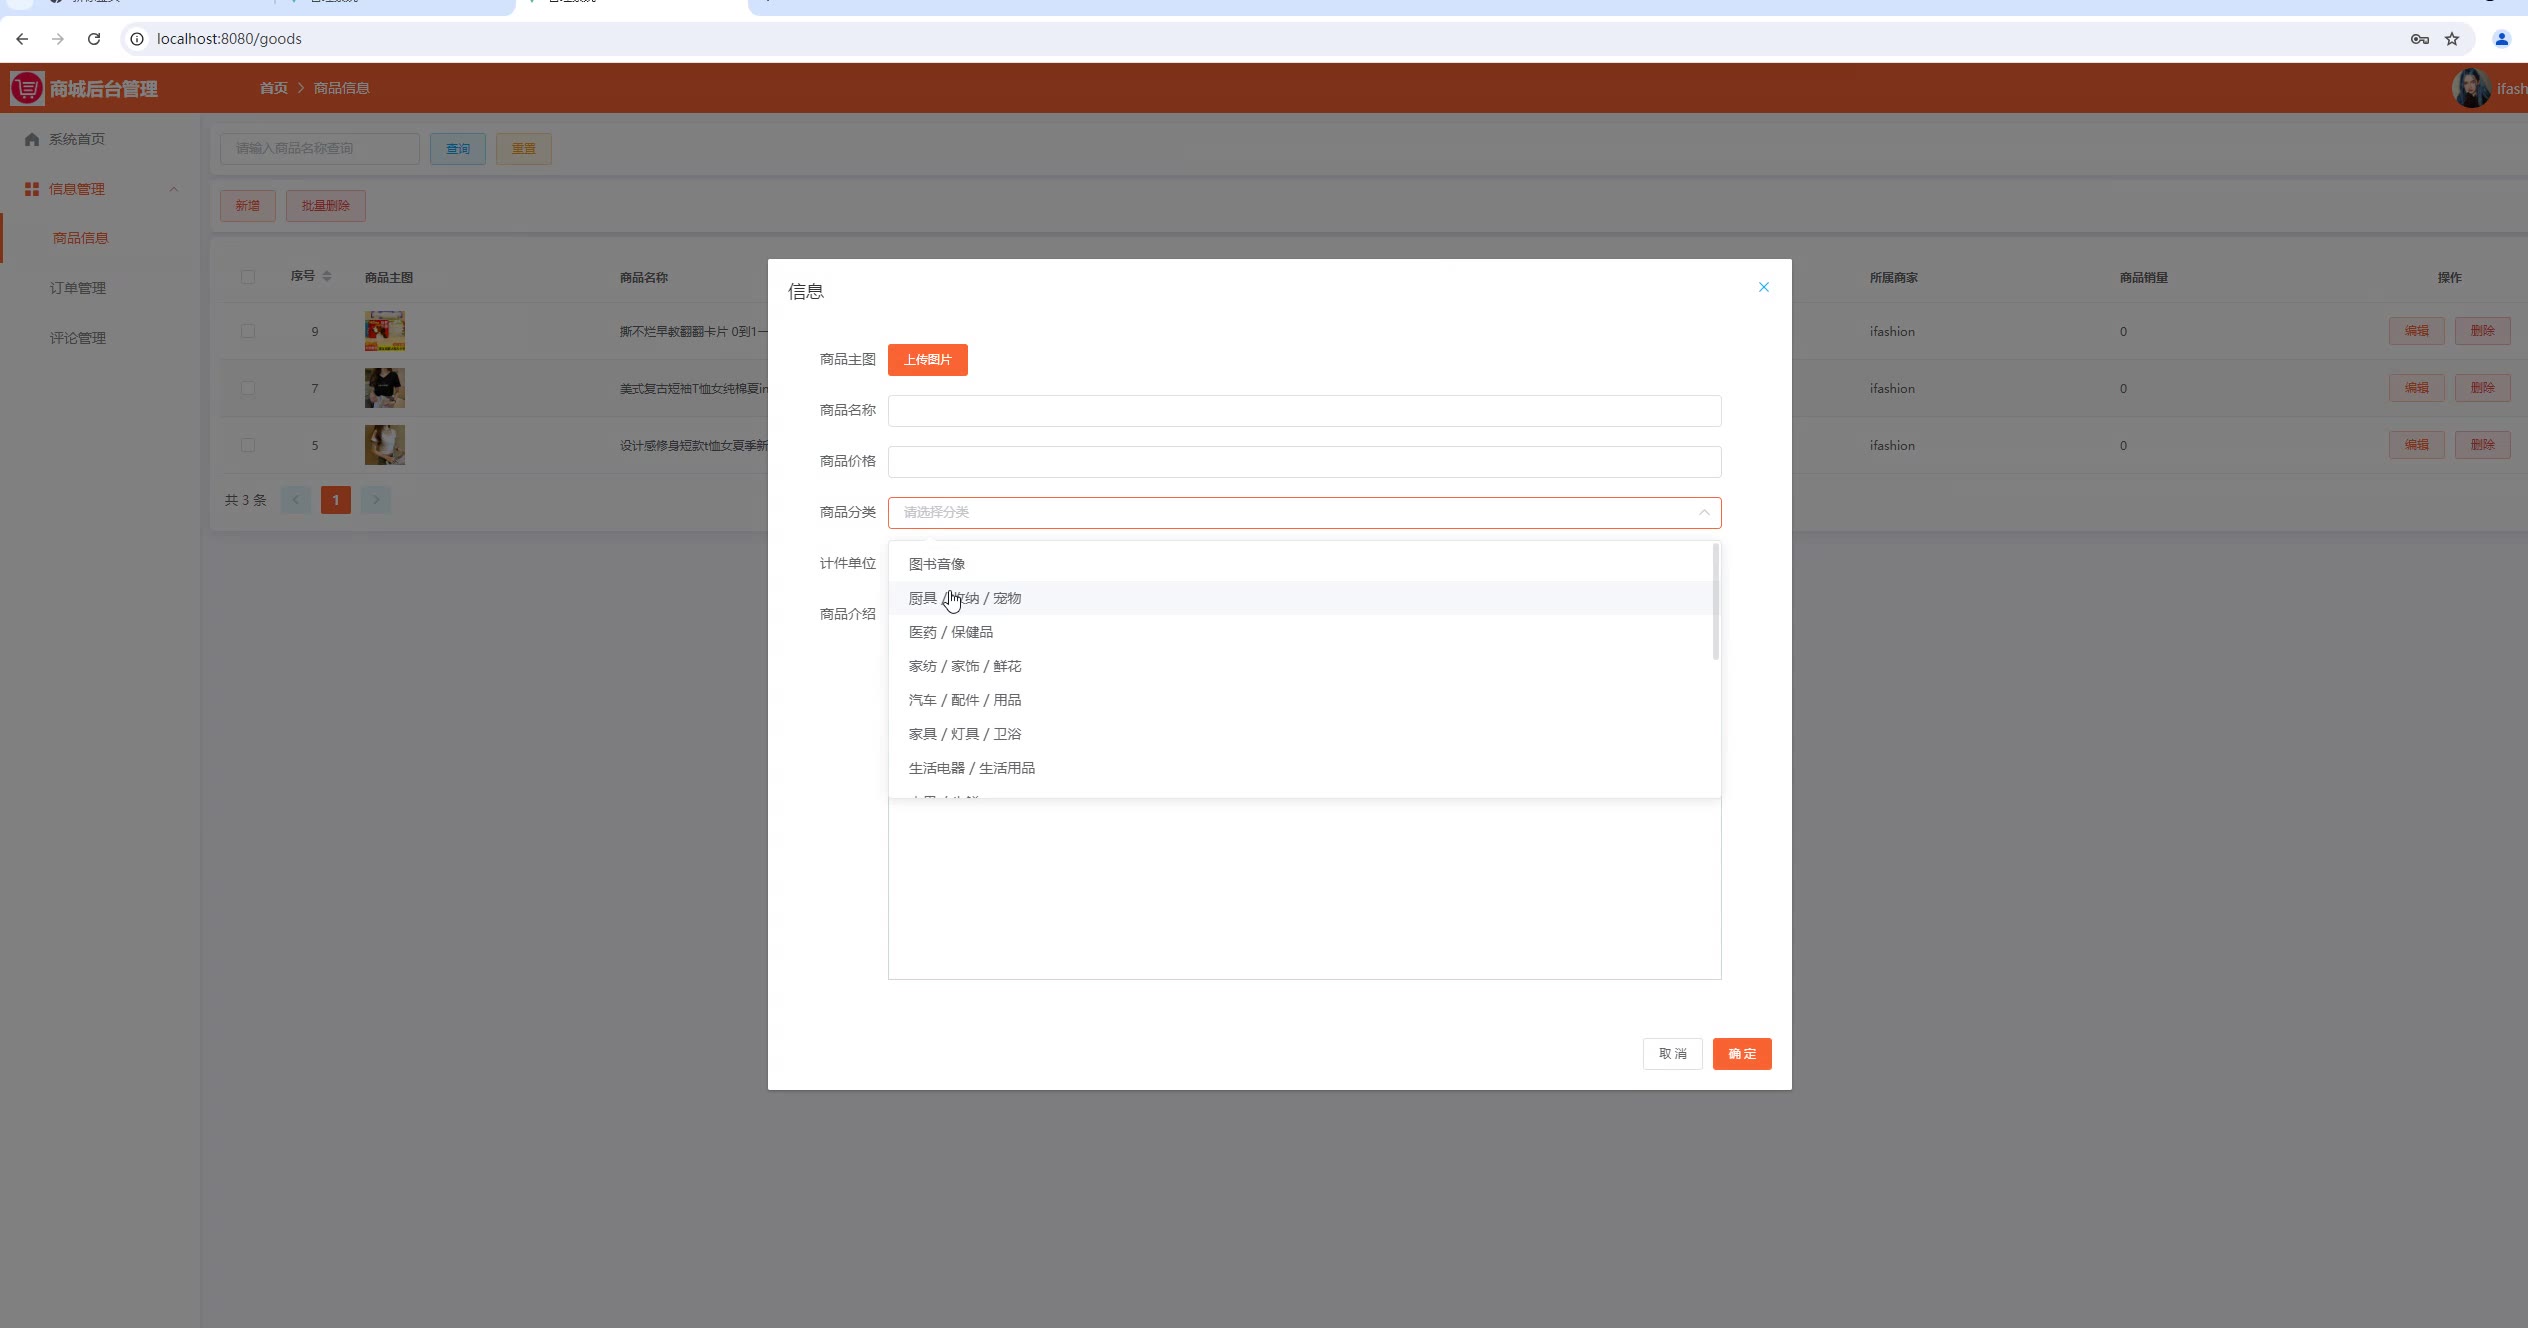Image resolution: width=2528 pixels, height=1328 pixels.
Task: Click the user avatar picture
Action: point(2470,88)
